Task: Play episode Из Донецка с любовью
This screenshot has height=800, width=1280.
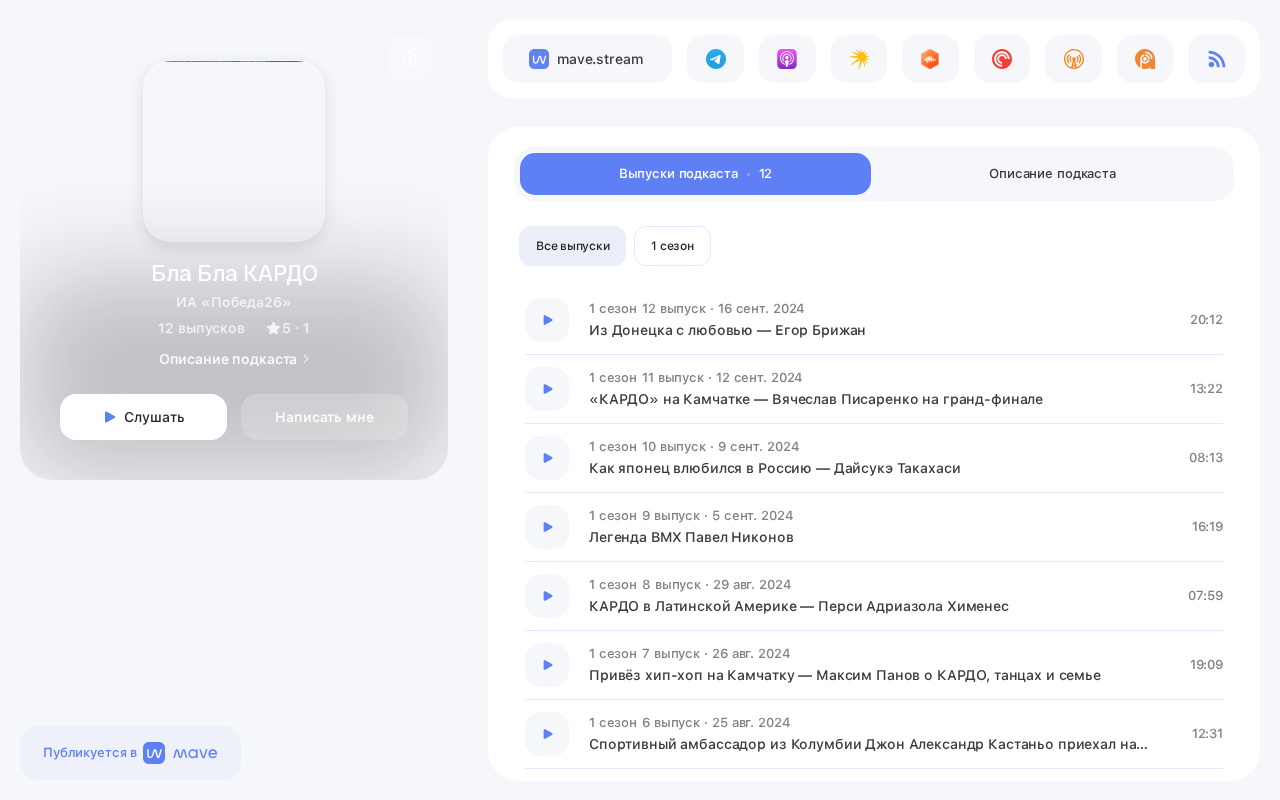Action: 547,320
